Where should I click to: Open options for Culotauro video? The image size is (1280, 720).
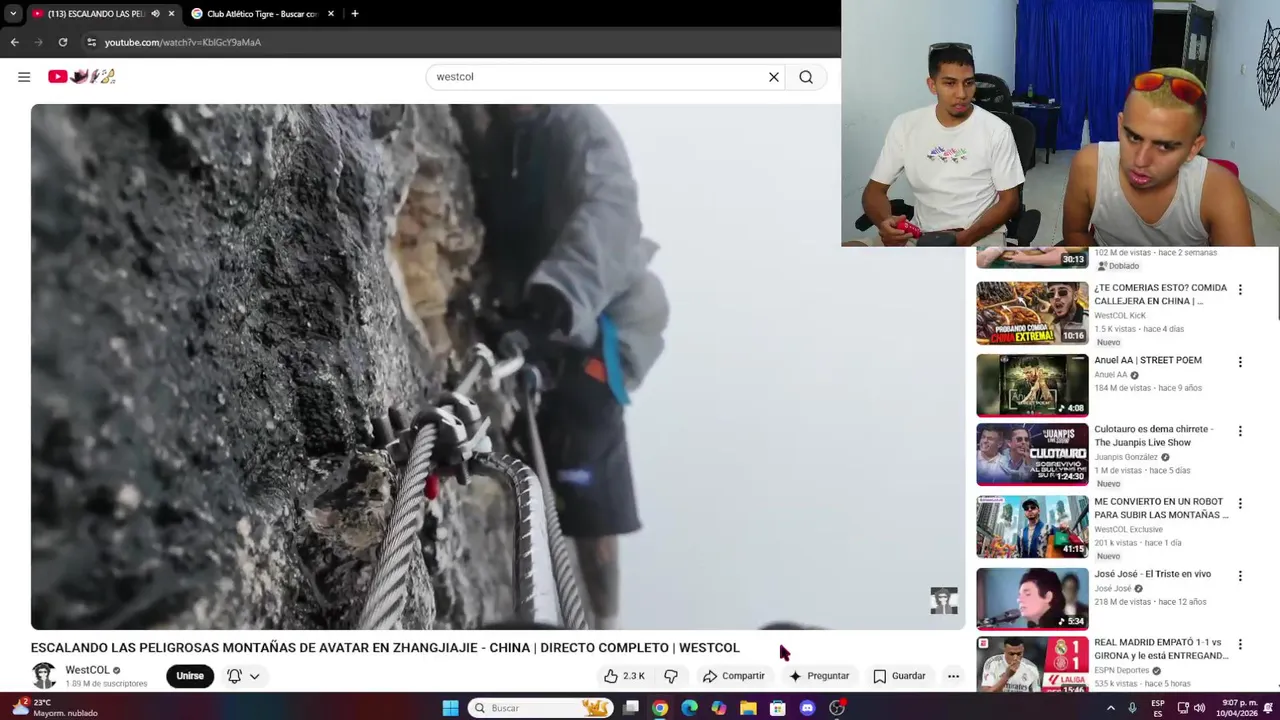click(x=1240, y=431)
